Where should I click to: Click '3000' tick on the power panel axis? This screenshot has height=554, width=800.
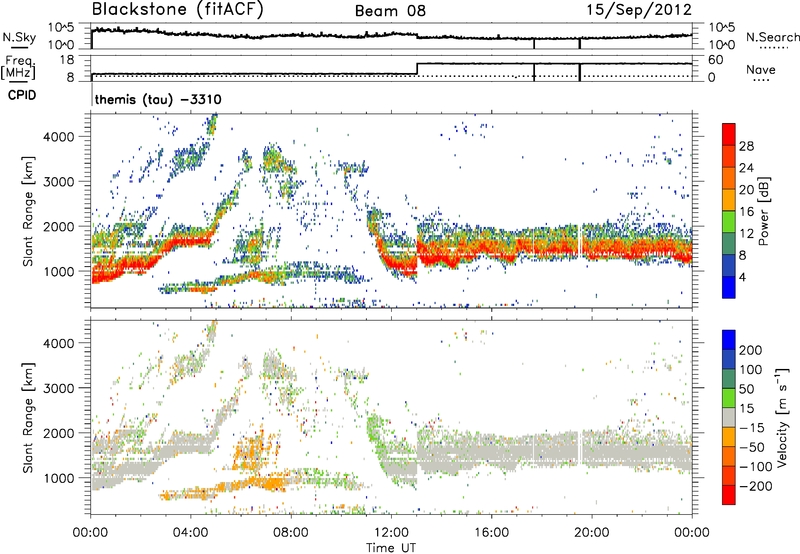pyautogui.click(x=58, y=182)
